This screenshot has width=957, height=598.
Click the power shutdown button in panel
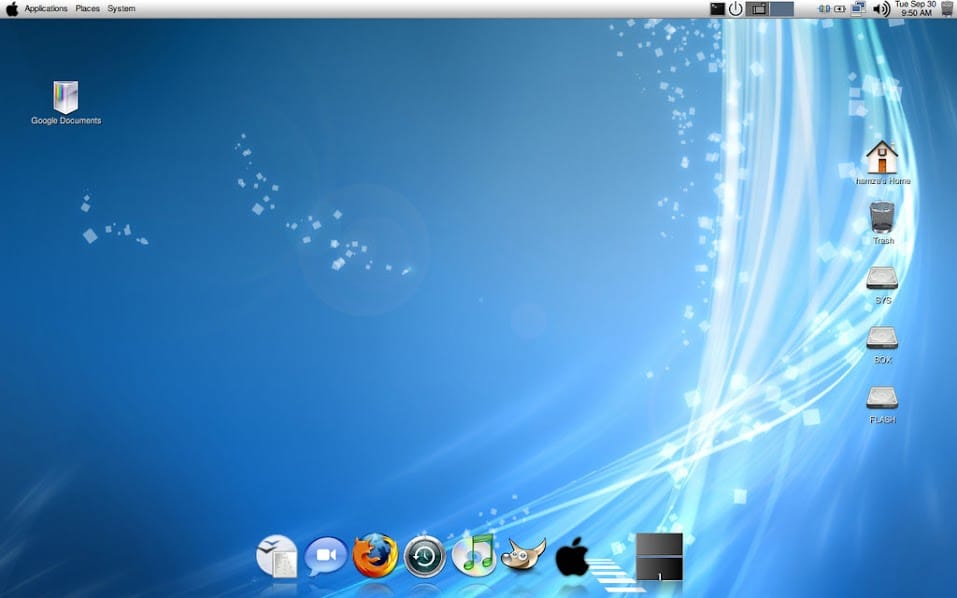pos(735,9)
